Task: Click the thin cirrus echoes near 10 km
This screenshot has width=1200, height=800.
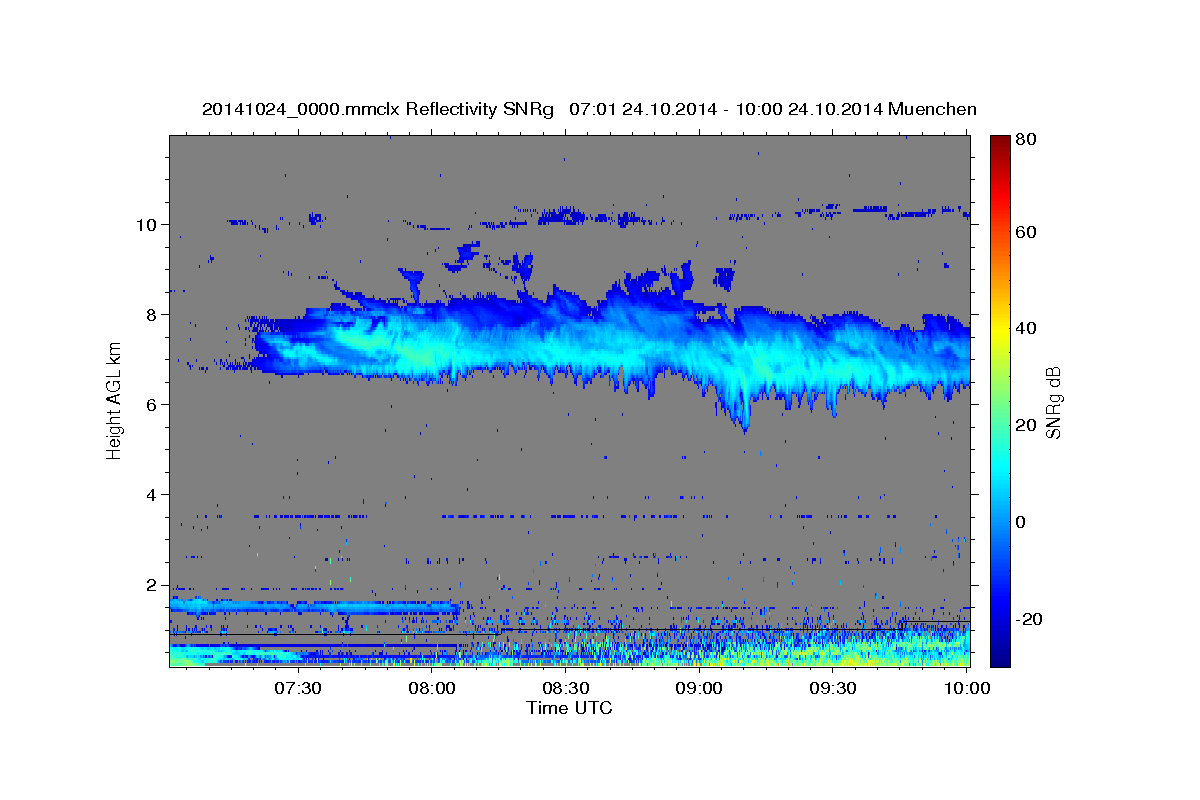Action: (x=600, y=216)
